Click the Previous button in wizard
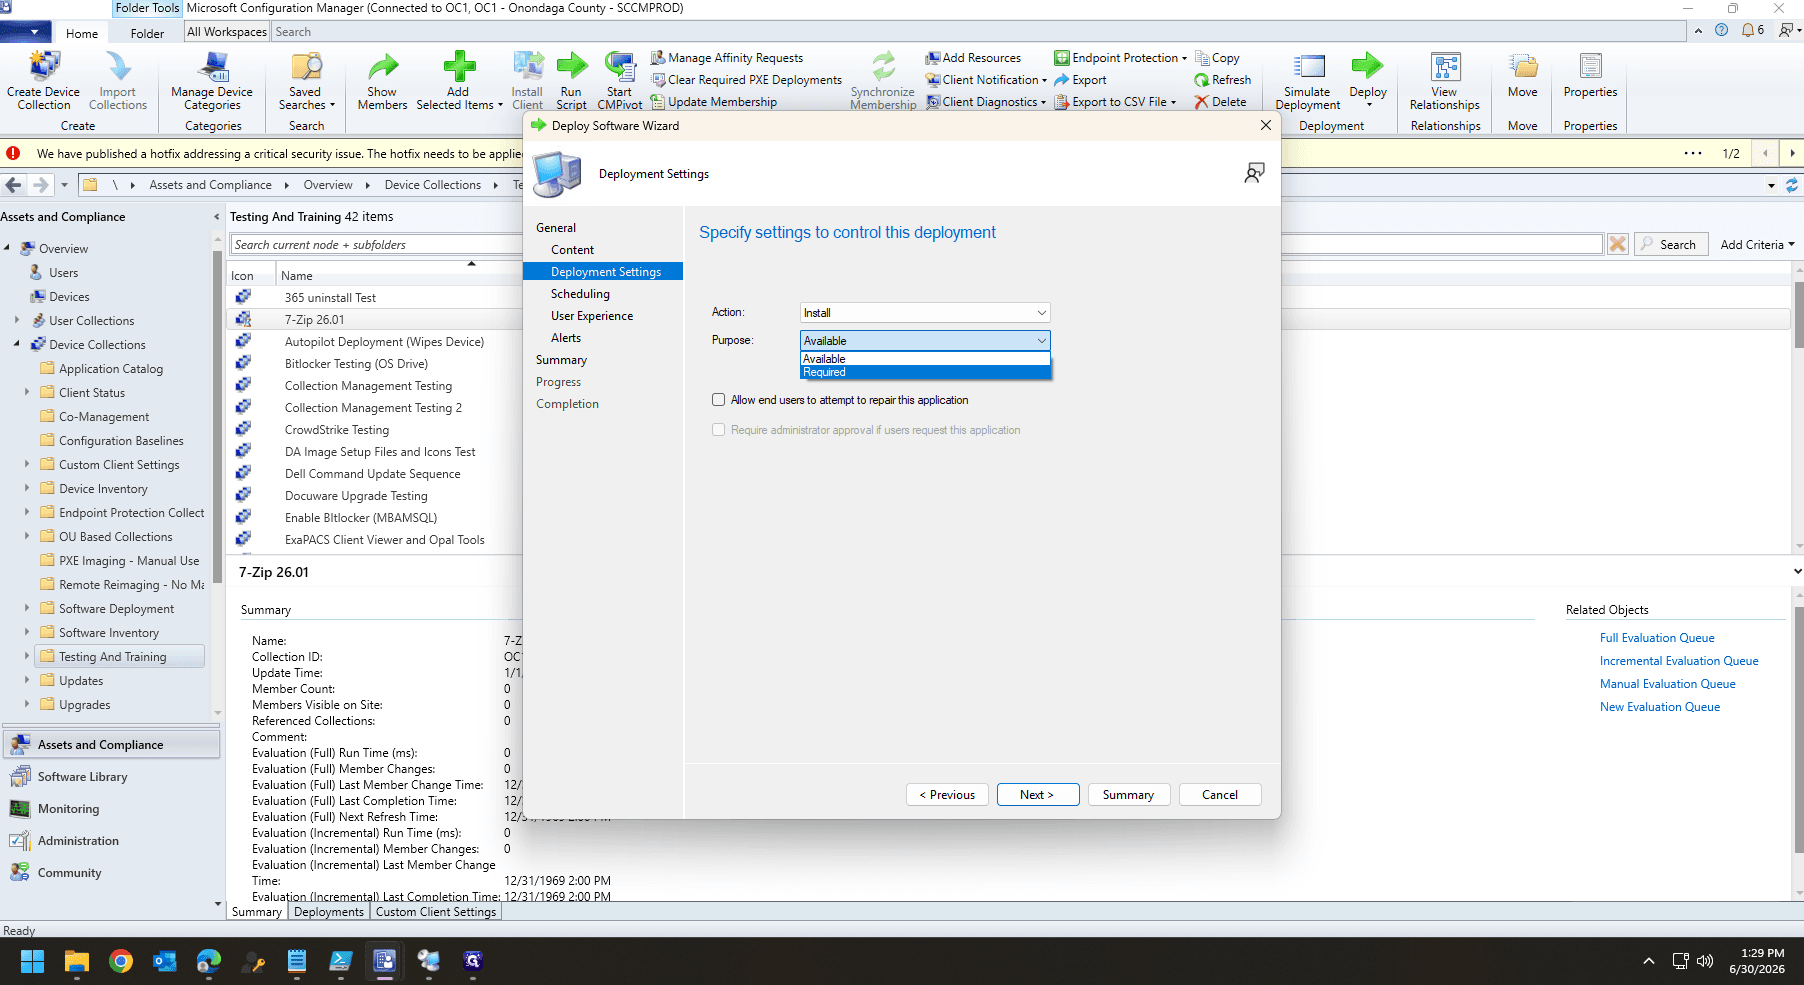Screen dimensions: 1804x985 (947, 795)
